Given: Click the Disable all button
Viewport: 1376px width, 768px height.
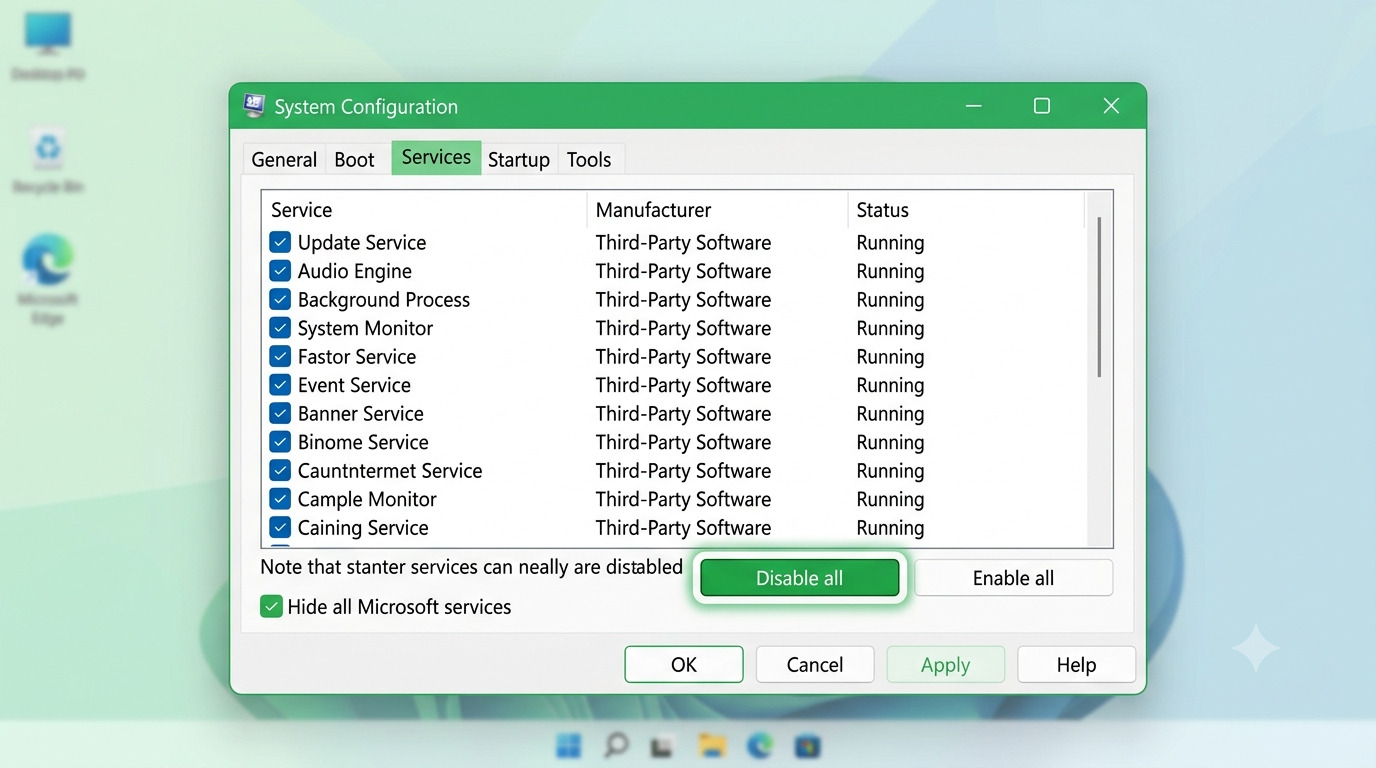Looking at the screenshot, I should tap(800, 578).
